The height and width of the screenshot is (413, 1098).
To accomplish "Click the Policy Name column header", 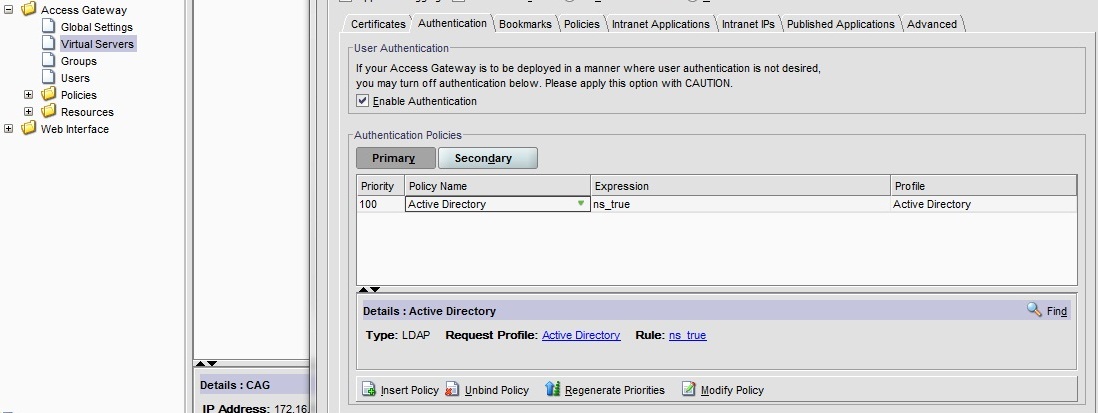I will click(497, 186).
